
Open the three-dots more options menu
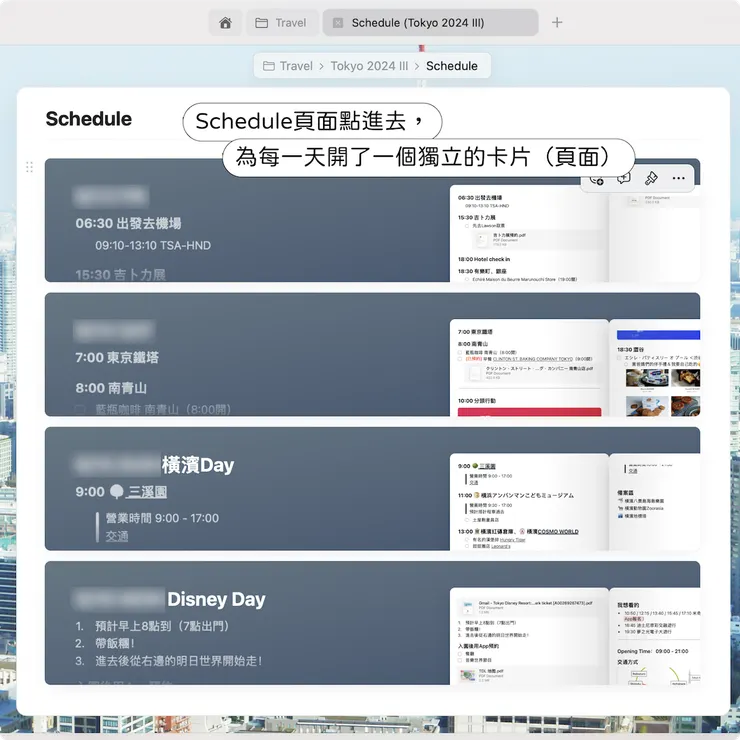[679, 178]
